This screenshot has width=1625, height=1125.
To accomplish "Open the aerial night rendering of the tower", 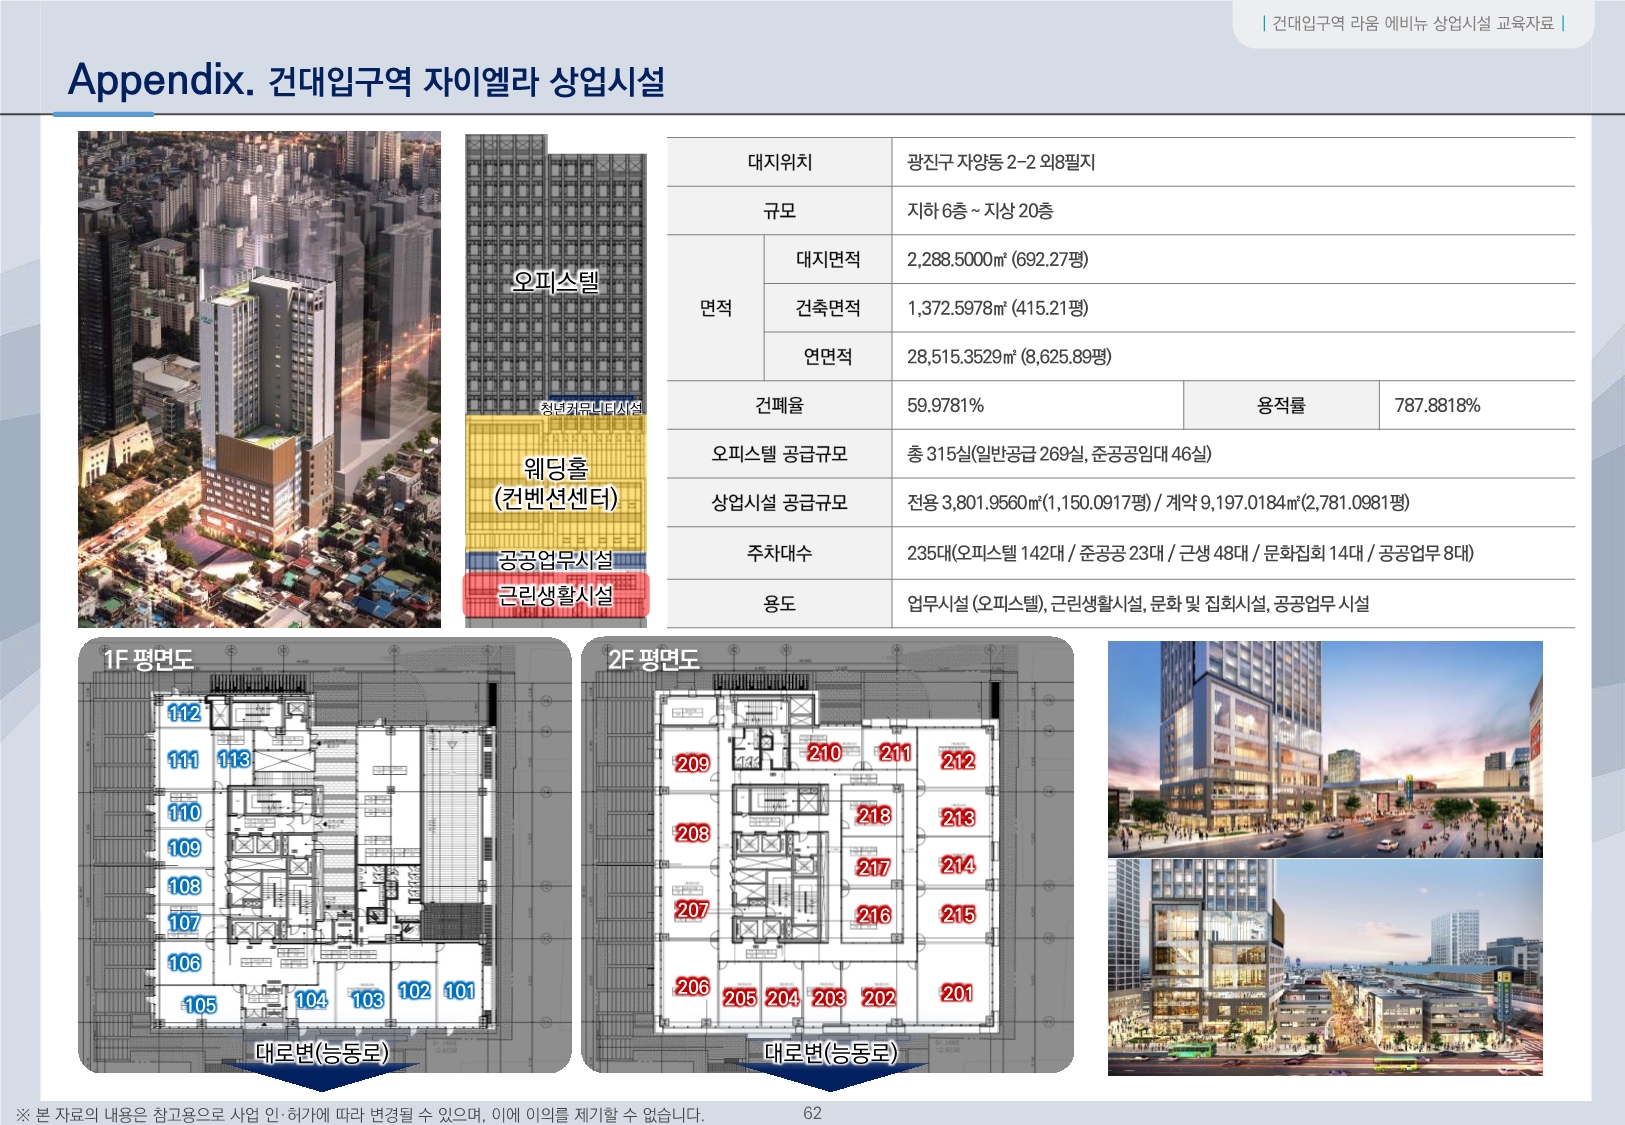I will tap(259, 379).
